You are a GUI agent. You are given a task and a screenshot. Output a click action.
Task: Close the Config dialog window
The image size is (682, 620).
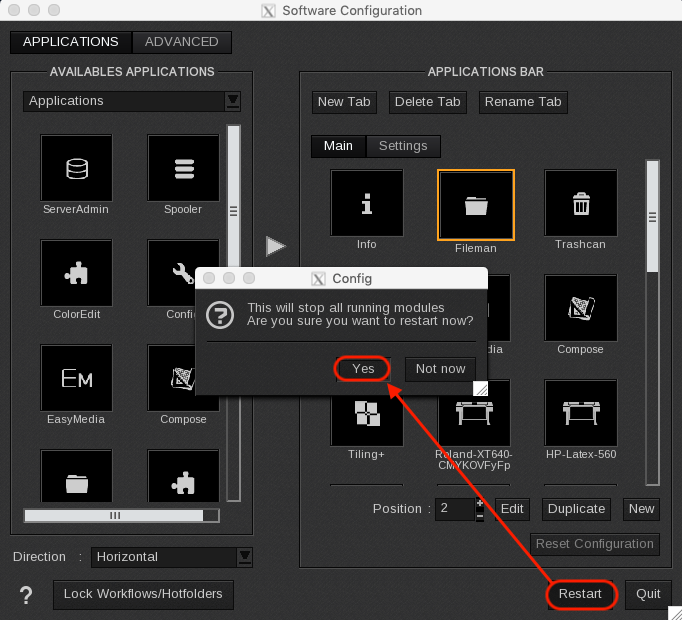[x=209, y=278]
